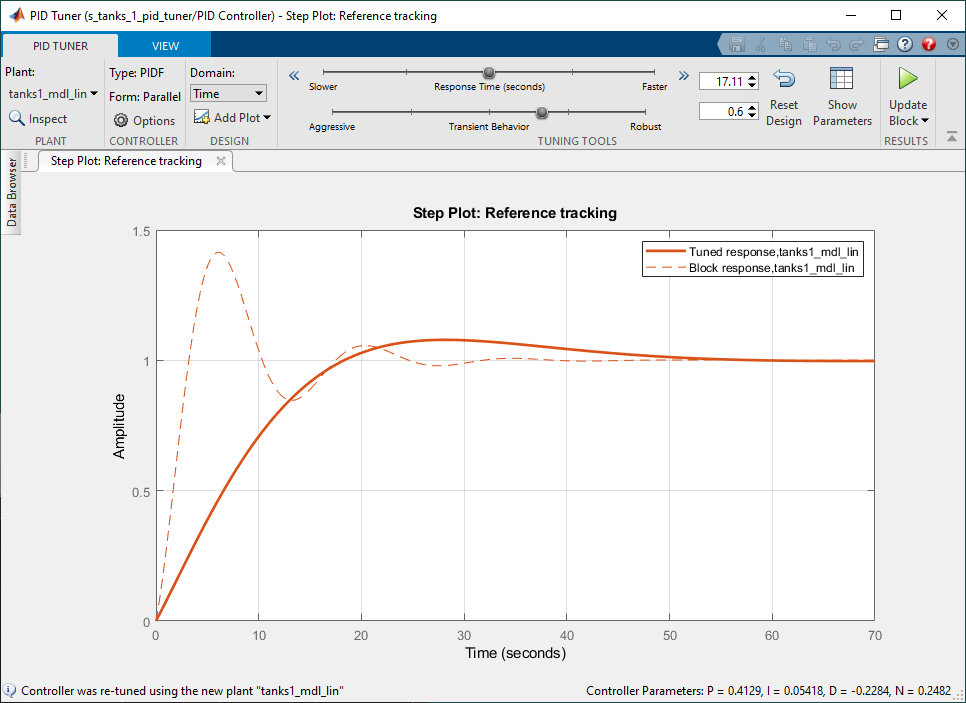Click the Response Time slider handle
This screenshot has width=966, height=703.
tap(489, 72)
